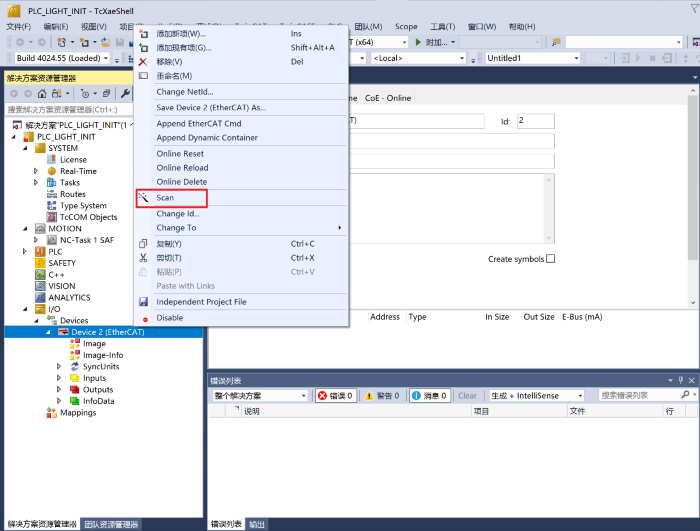Collapse Device 2 (EtherCAT) node
Screen dimensions: 700x531
click(48, 332)
